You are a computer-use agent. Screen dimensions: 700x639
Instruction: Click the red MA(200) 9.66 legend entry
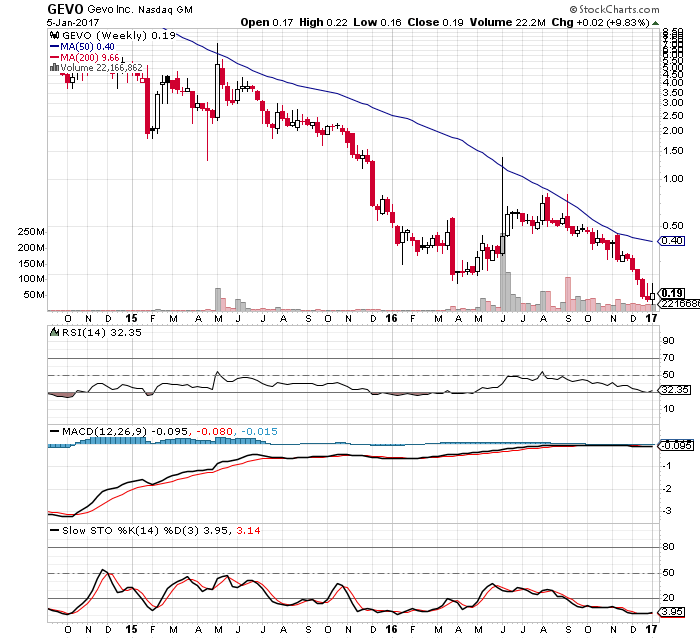[84, 57]
